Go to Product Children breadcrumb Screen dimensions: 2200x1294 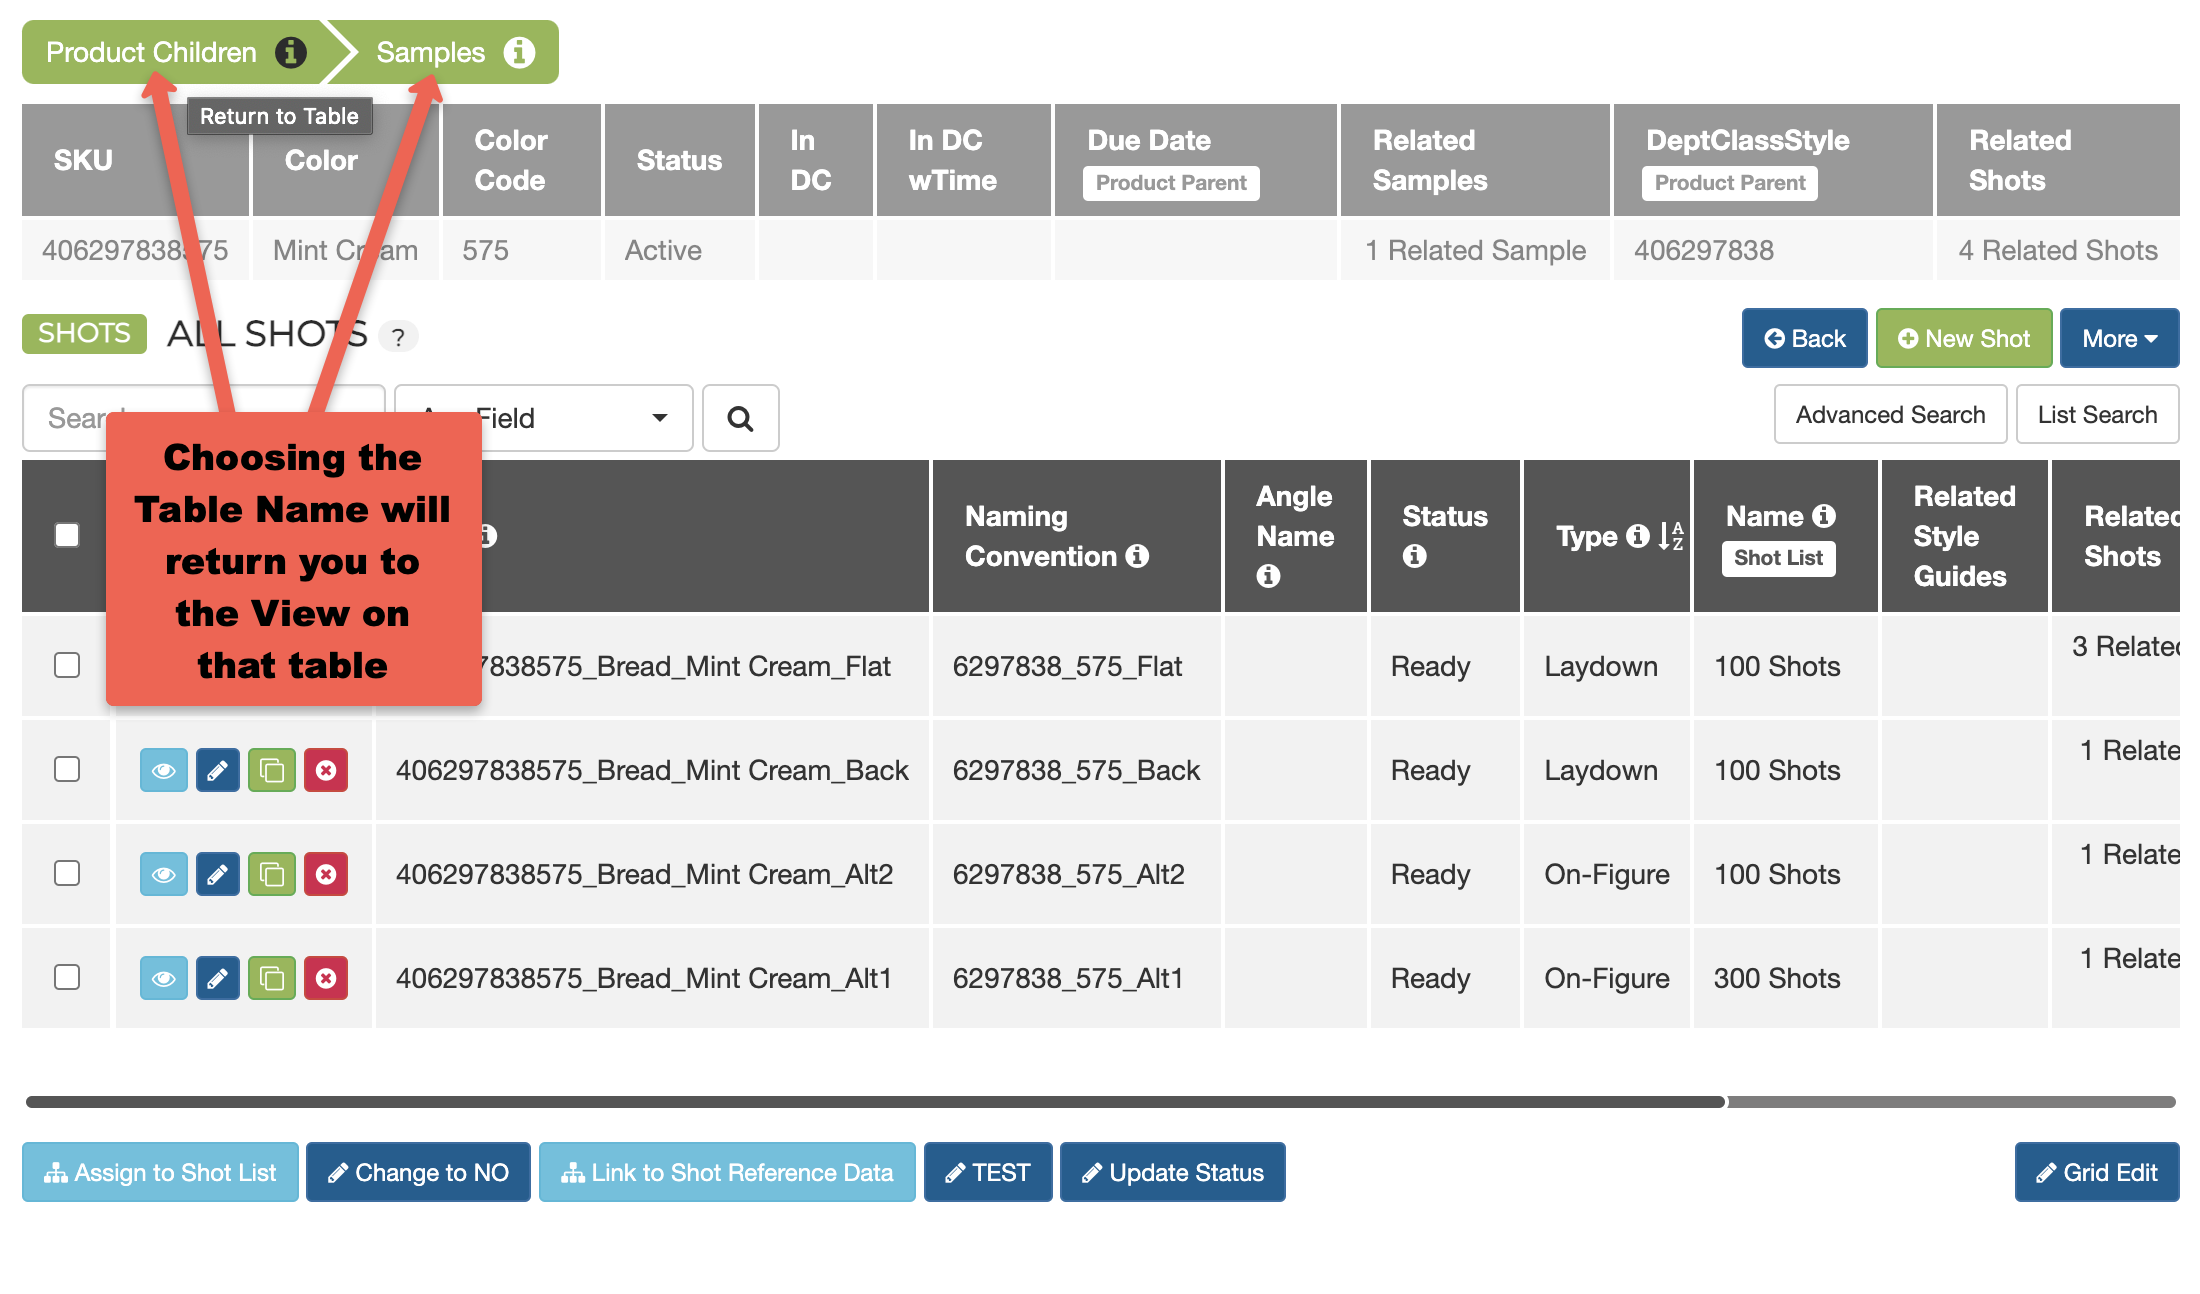pyautogui.click(x=151, y=52)
